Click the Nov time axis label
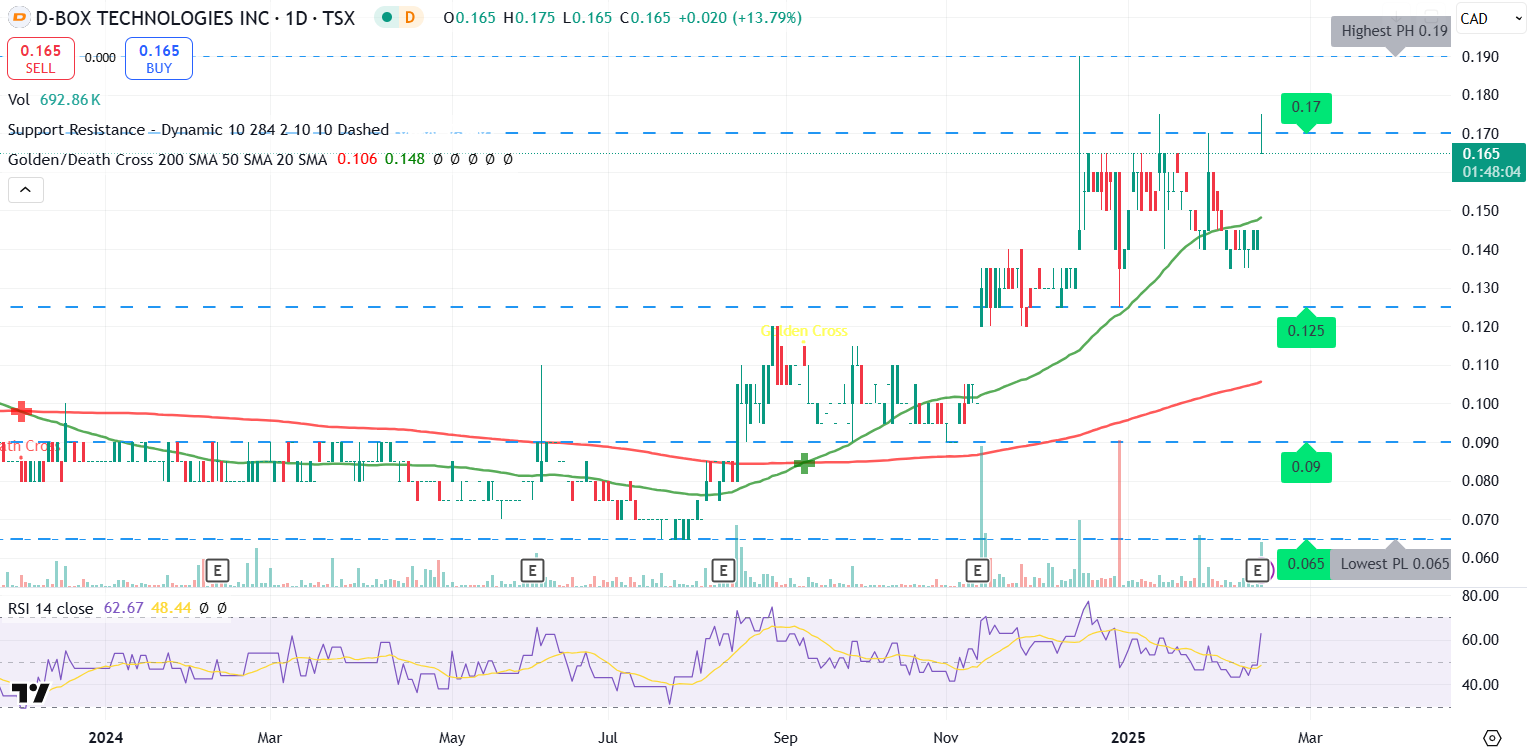The width and height of the screenshot is (1527, 750). click(x=945, y=738)
